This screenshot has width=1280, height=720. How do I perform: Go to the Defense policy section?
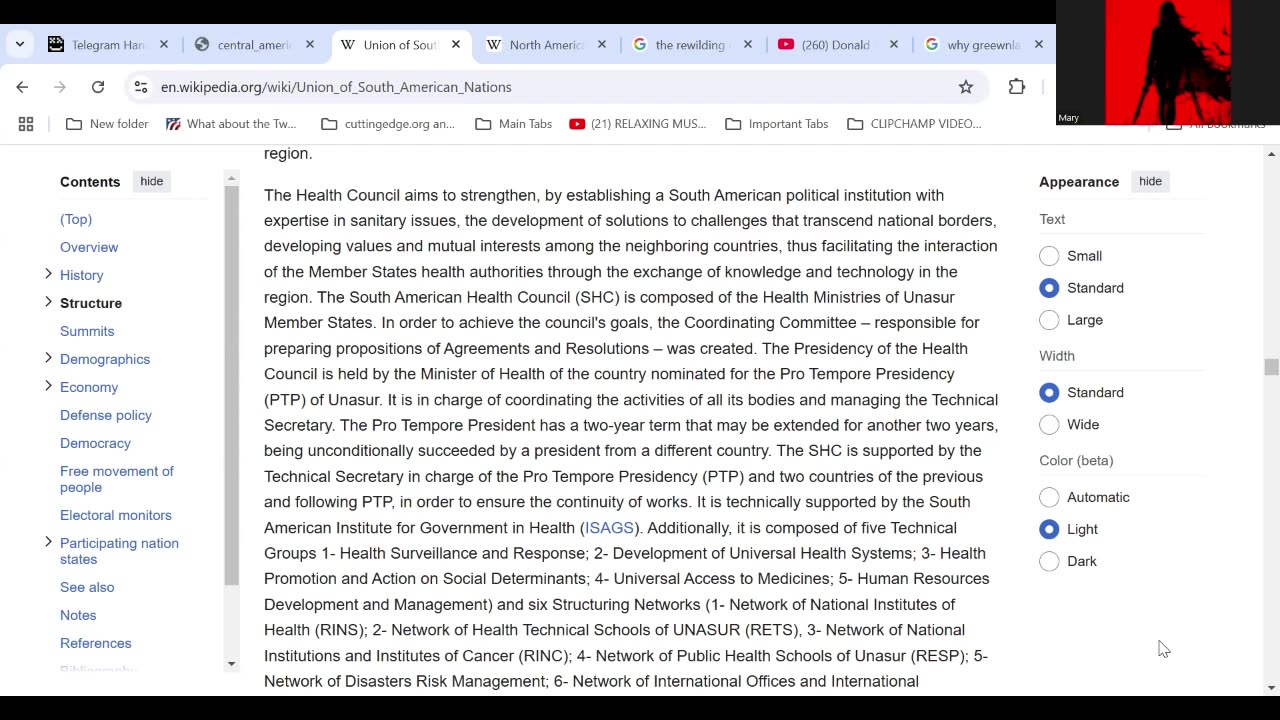coord(106,415)
